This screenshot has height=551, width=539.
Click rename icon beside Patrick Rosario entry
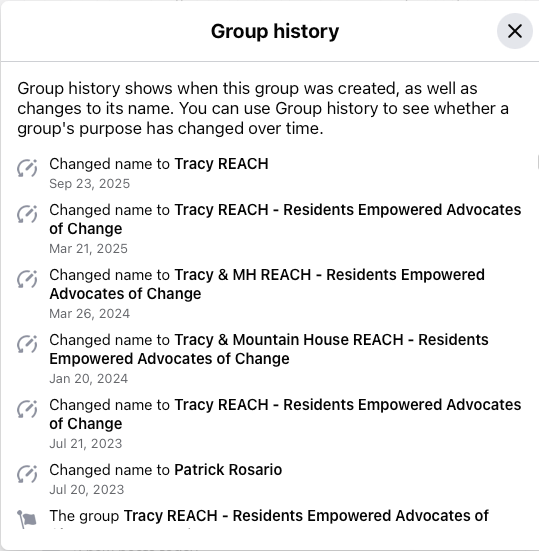click(x=27, y=474)
